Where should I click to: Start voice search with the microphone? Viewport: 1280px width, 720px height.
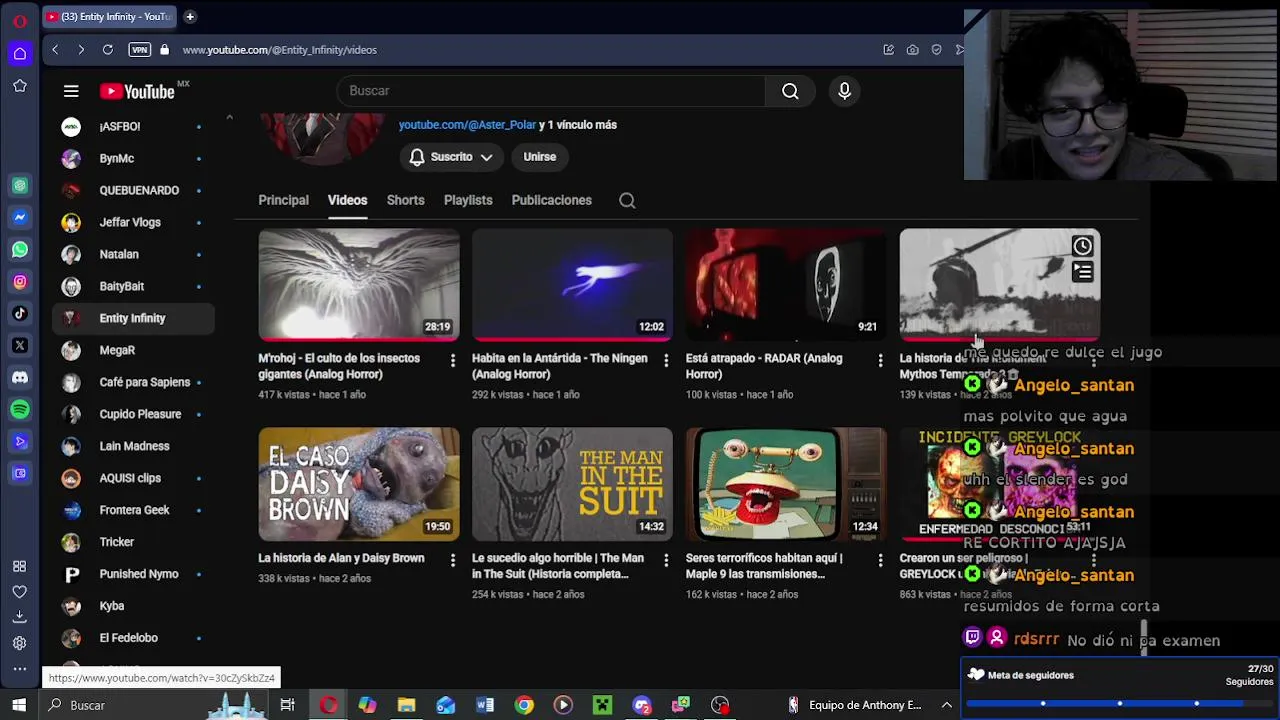pyautogui.click(x=845, y=91)
